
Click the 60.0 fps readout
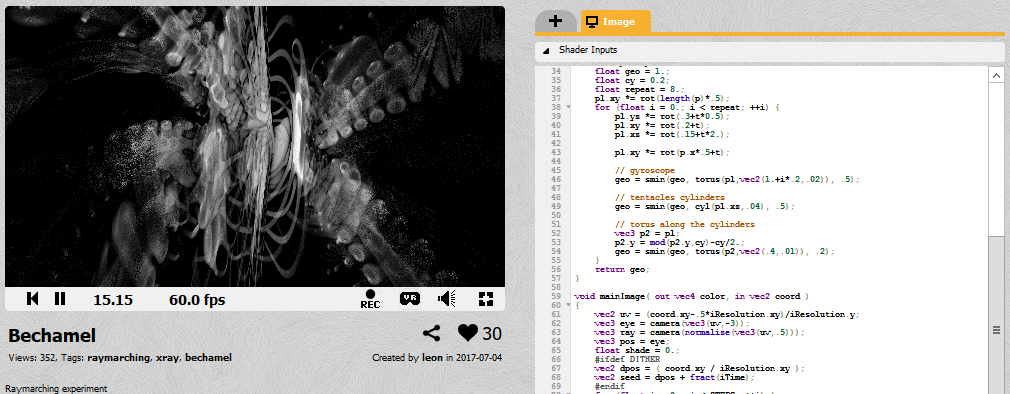pyautogui.click(x=197, y=299)
